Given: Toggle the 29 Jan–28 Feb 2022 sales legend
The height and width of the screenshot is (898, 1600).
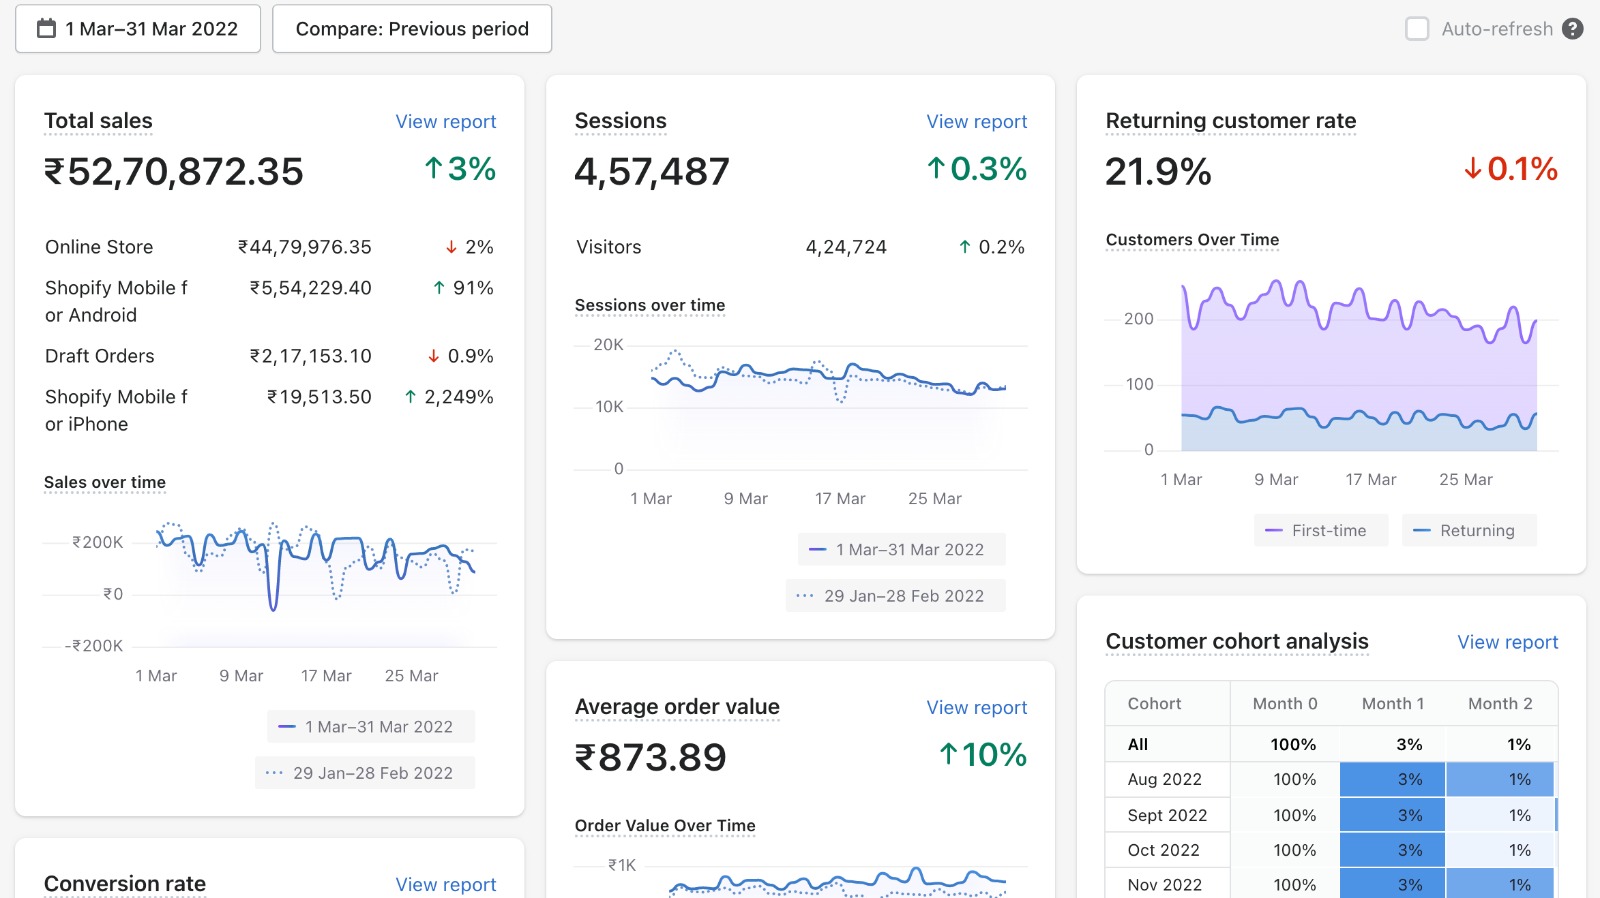Looking at the screenshot, I should pyautogui.click(x=364, y=773).
